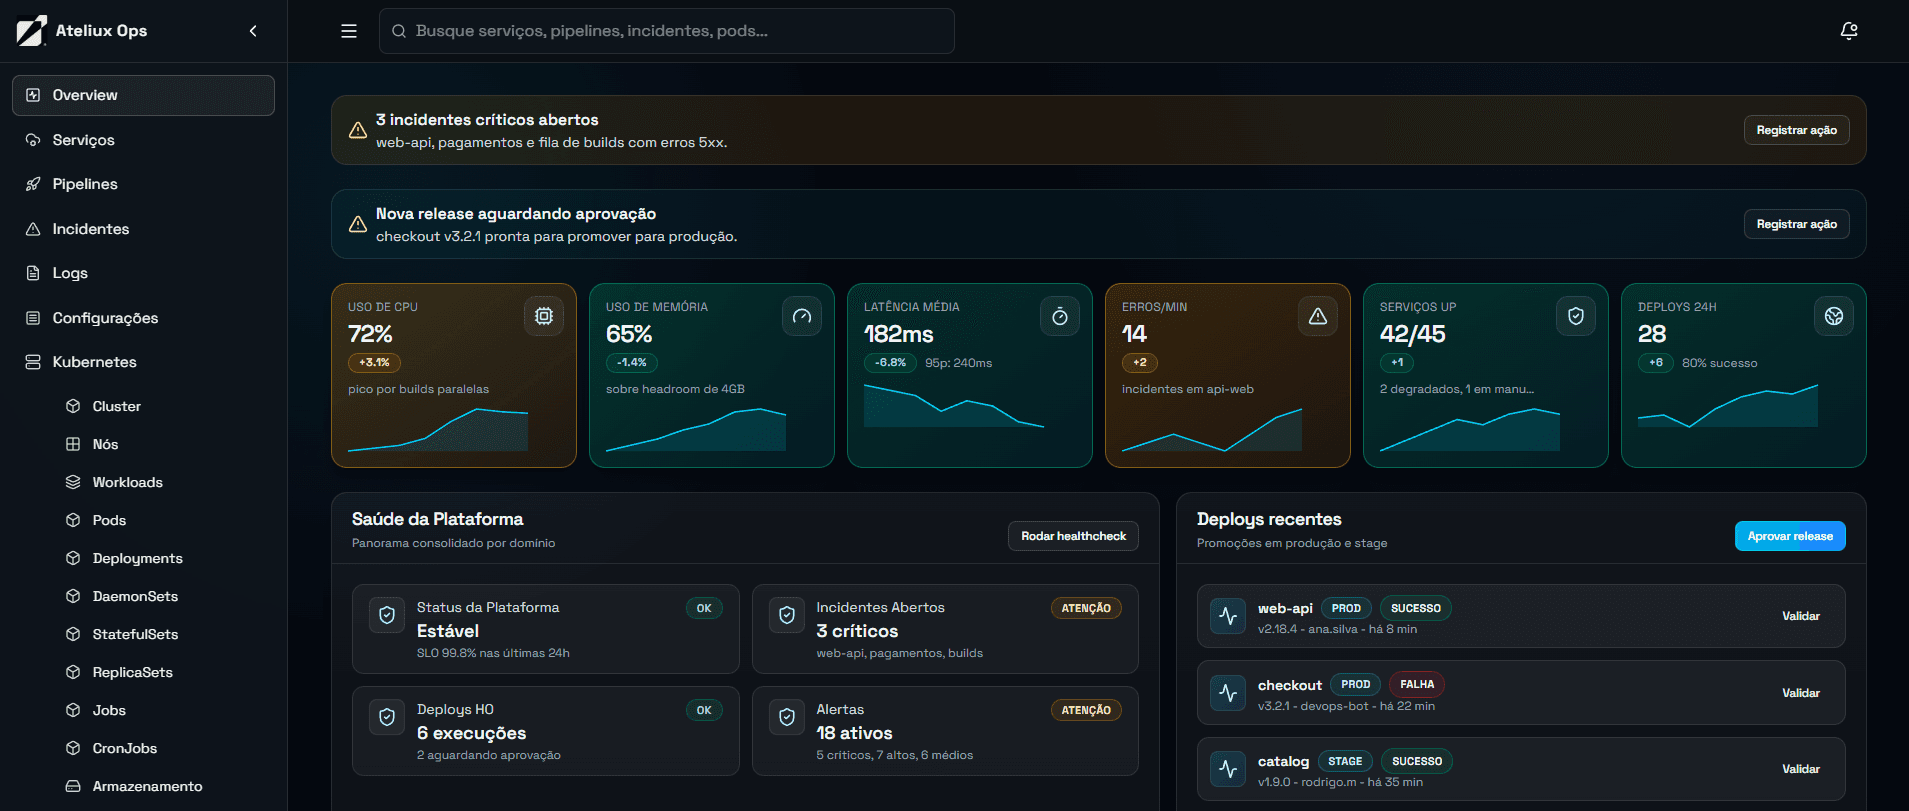
Task: Click the shield check icon on Serviços Up card
Action: coord(1576,316)
